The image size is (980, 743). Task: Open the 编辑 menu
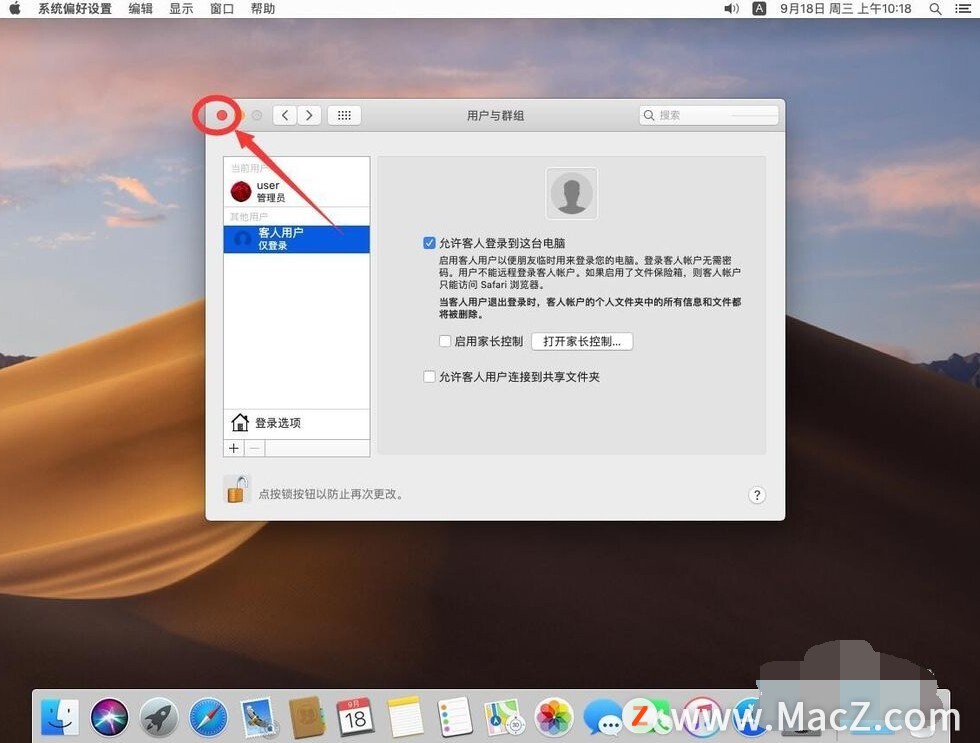141,9
